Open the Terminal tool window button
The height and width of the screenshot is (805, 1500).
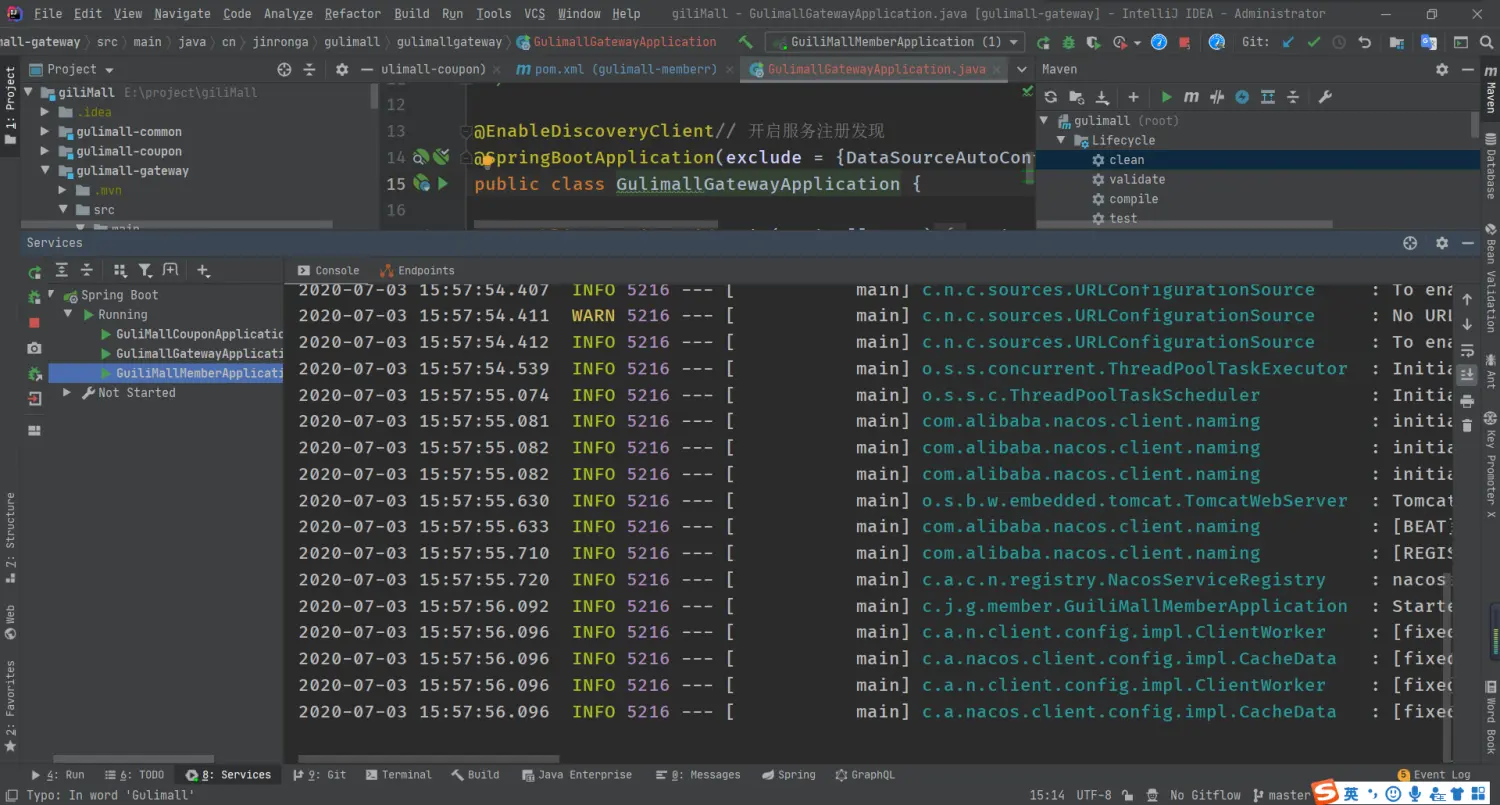point(398,774)
